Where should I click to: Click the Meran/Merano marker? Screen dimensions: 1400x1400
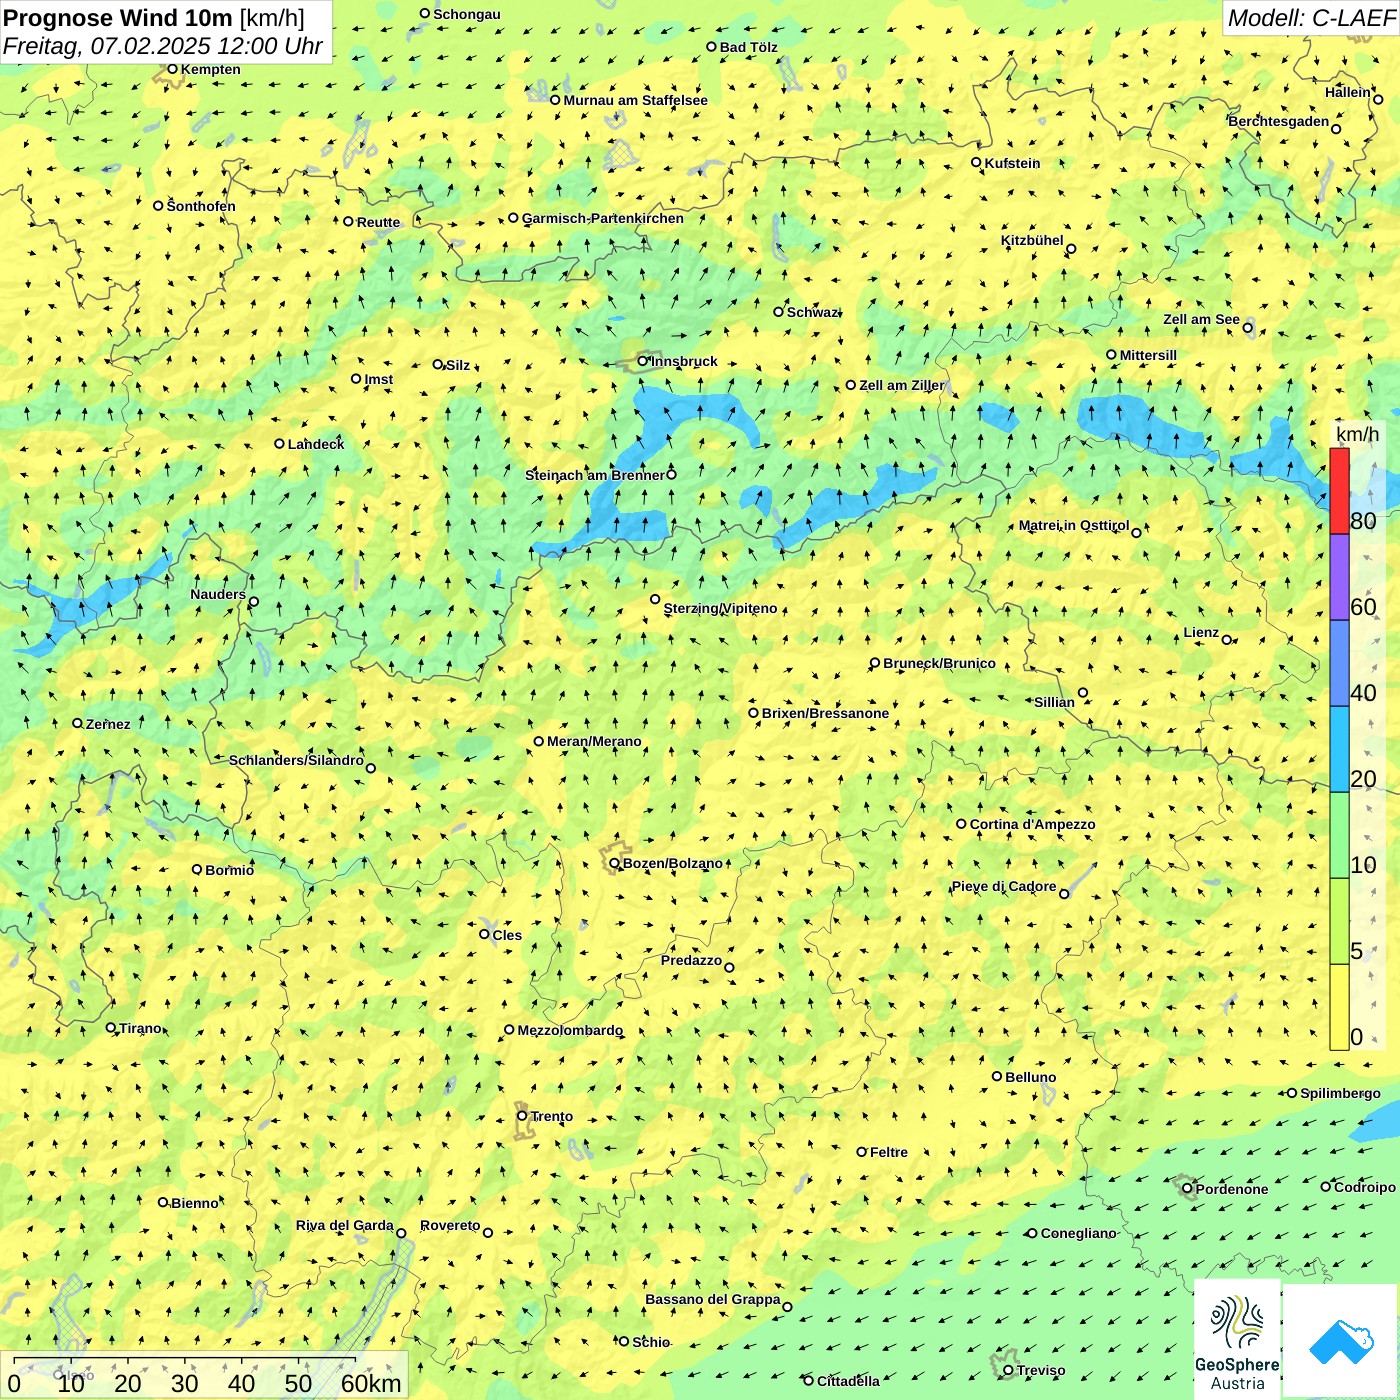tap(539, 741)
